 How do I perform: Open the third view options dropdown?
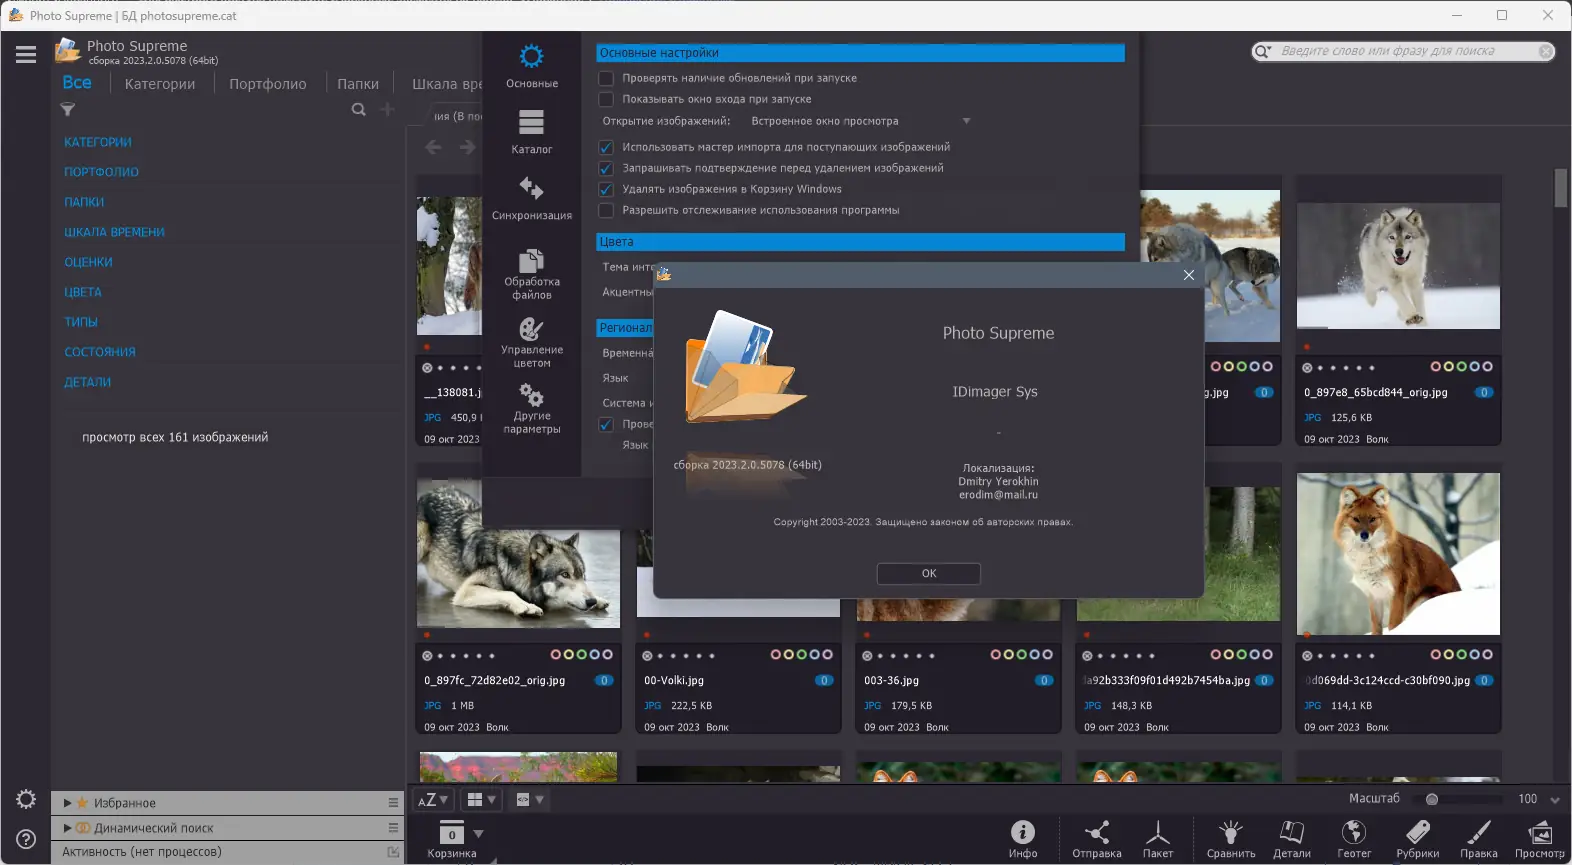pos(529,800)
